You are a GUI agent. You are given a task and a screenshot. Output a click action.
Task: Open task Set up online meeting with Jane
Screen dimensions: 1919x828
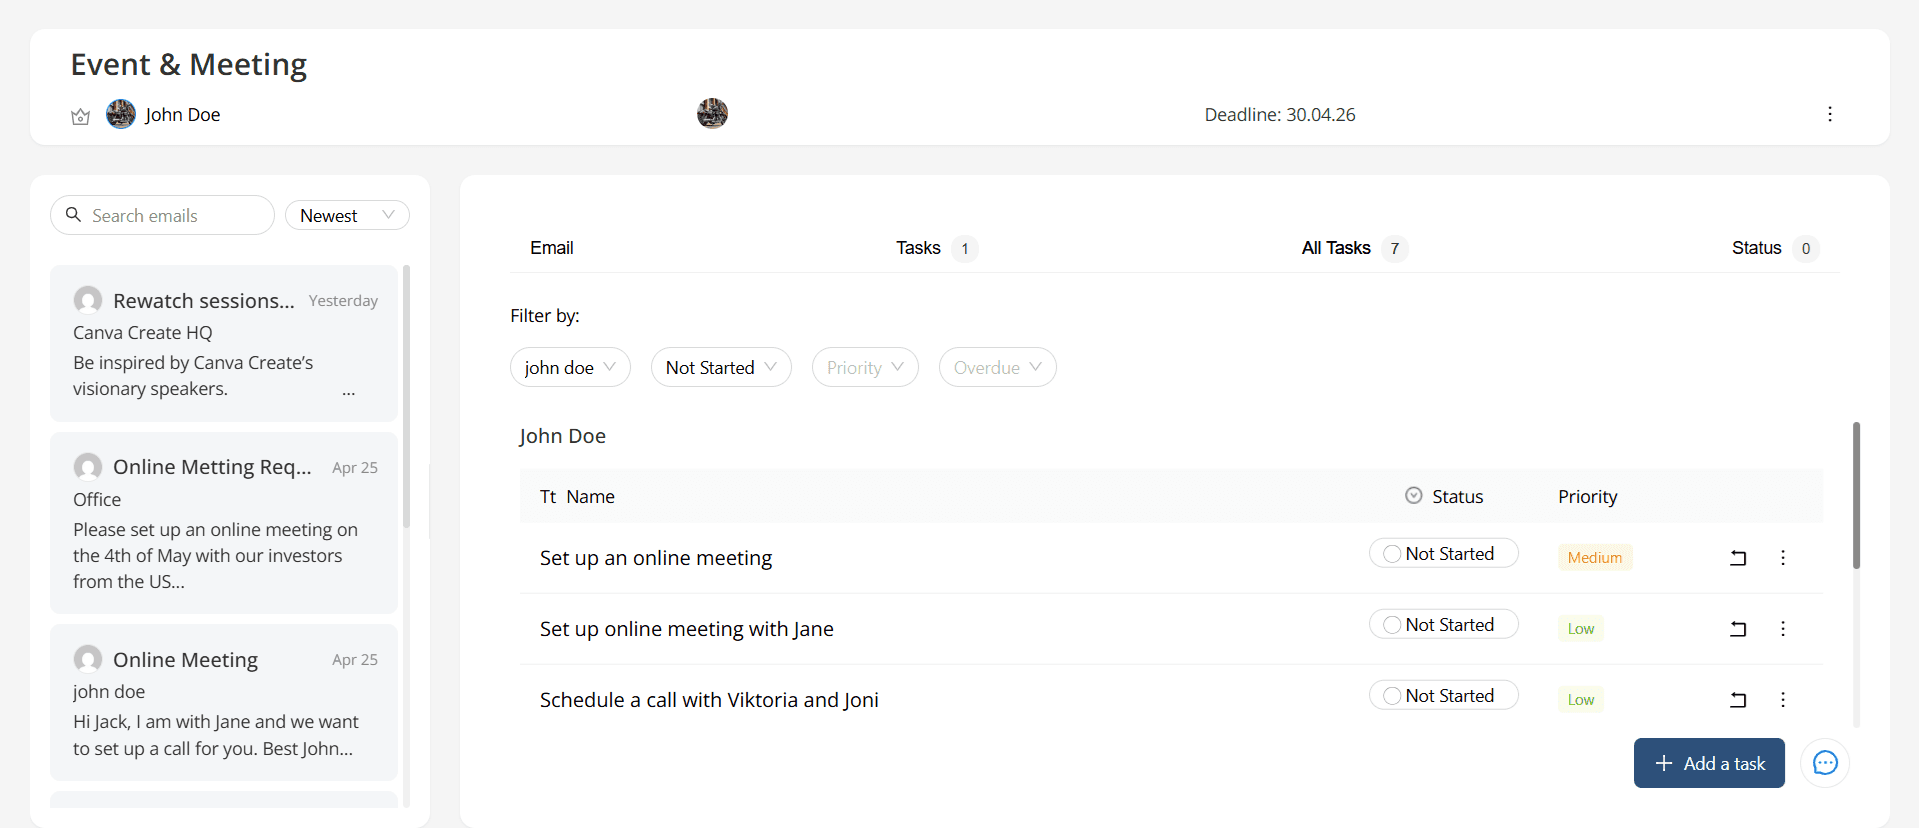[687, 629]
